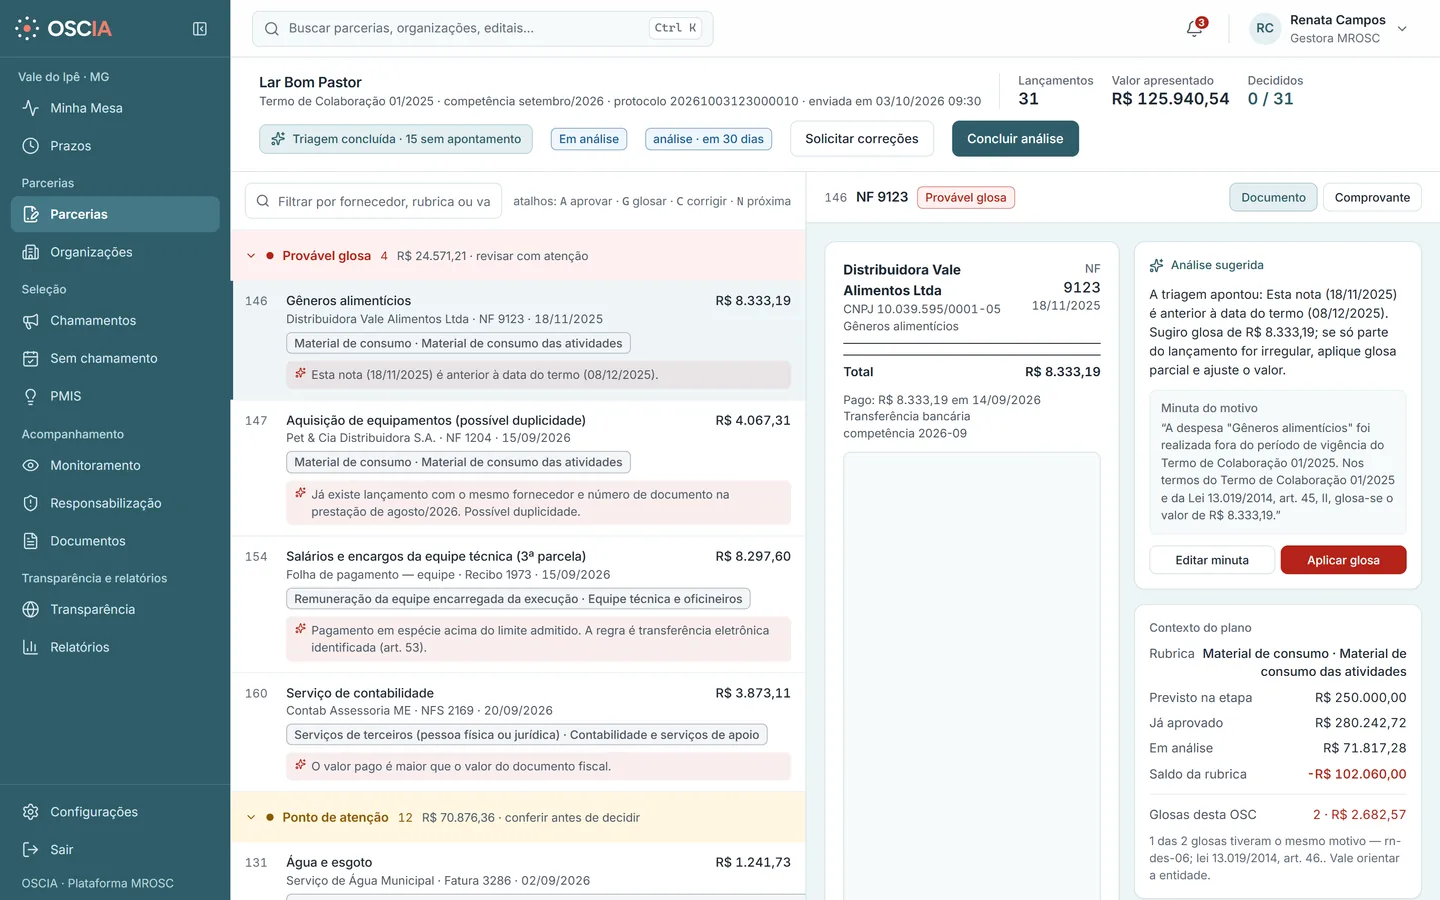
Task: Select Parcerias menu item
Action: [115, 214]
